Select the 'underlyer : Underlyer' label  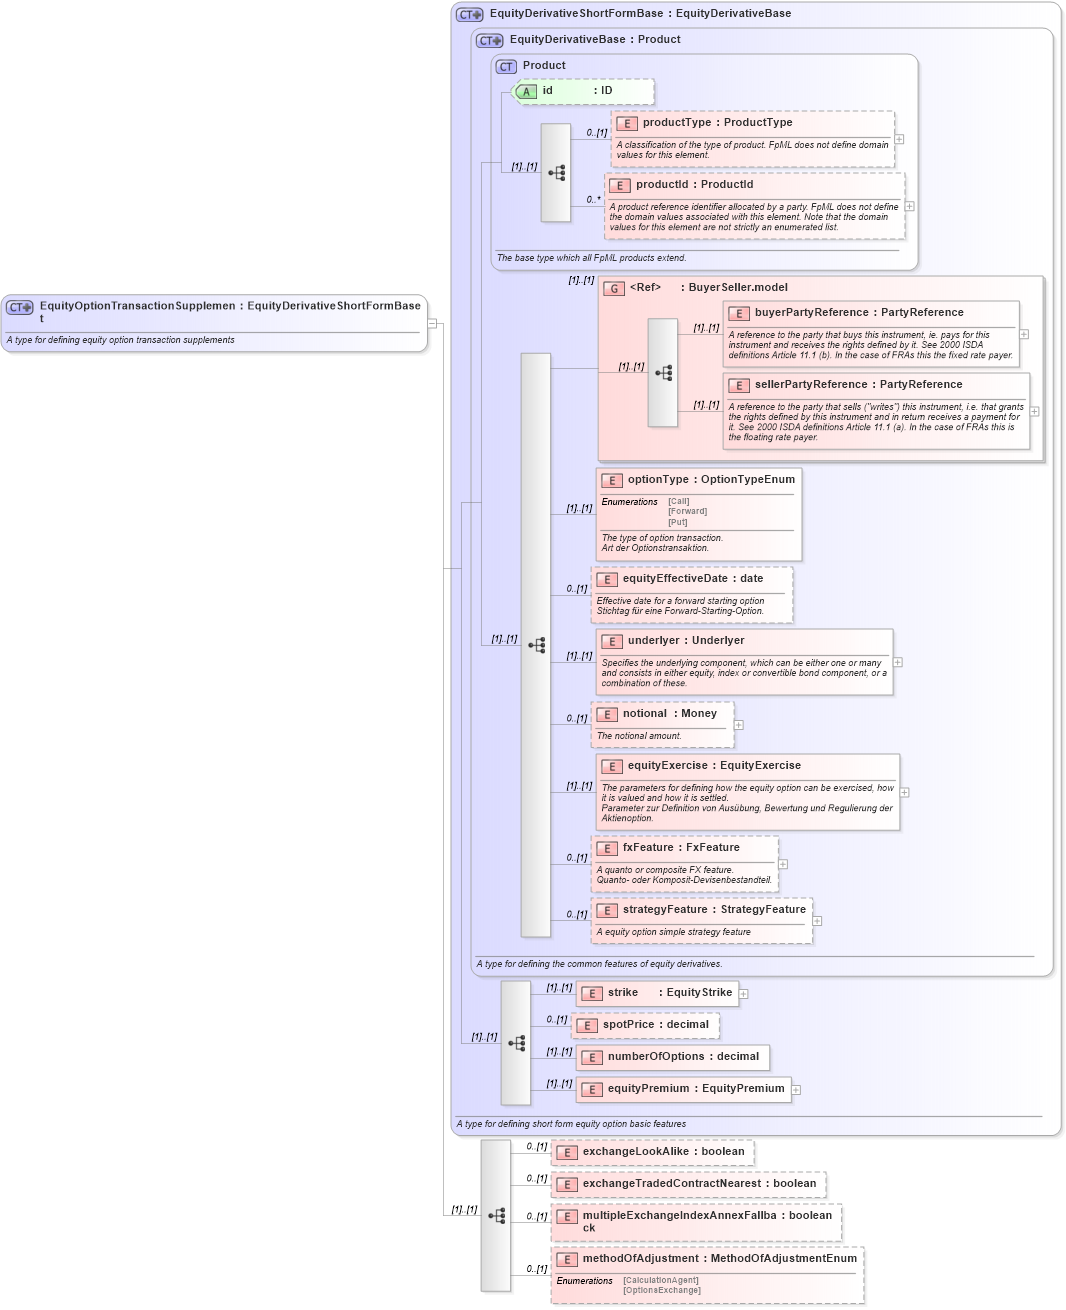(x=686, y=641)
